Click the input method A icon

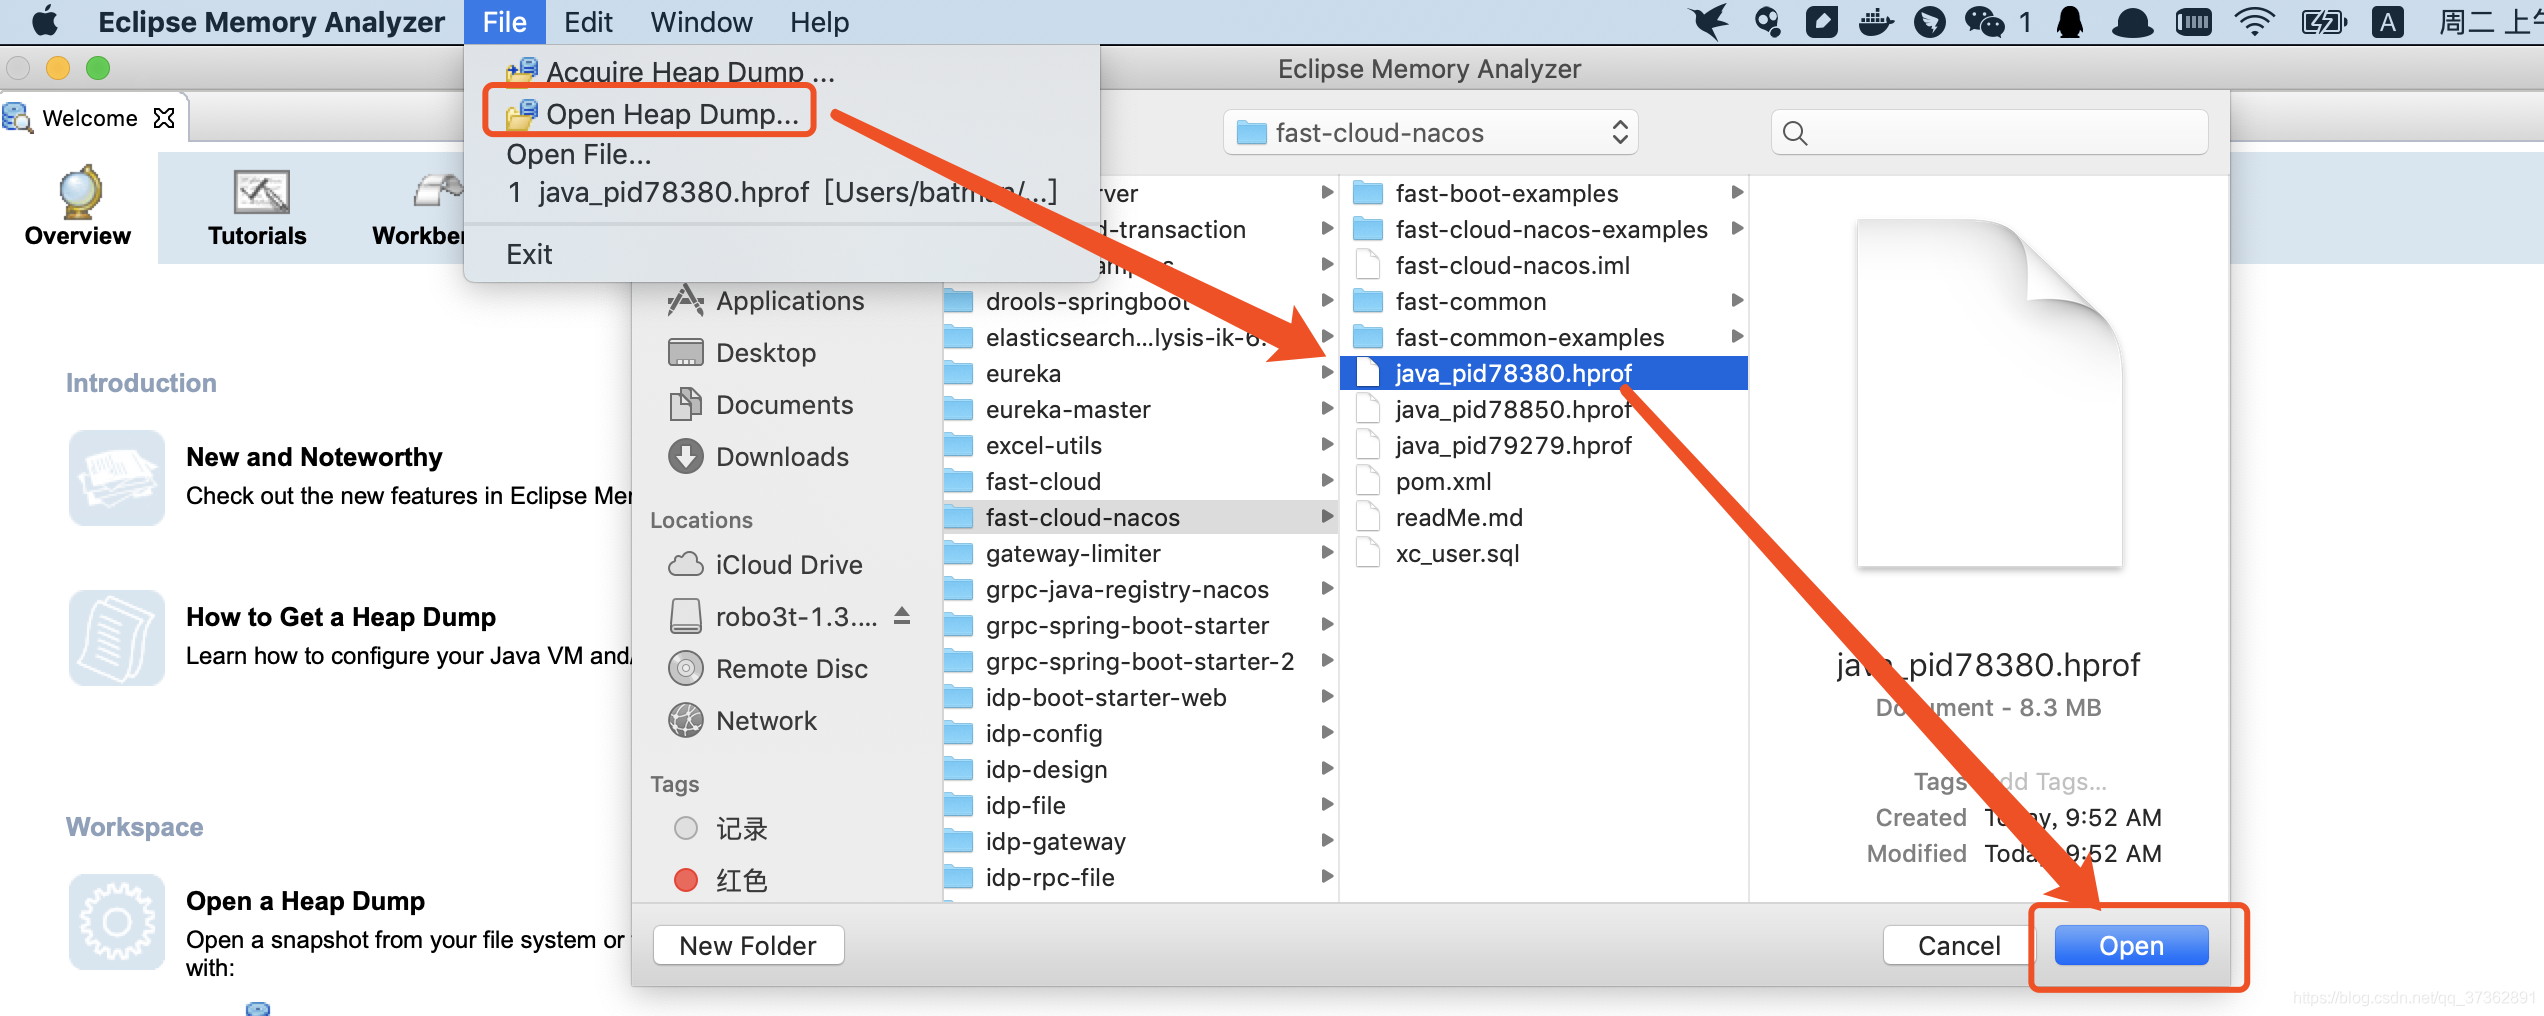pyautogui.click(x=2388, y=22)
